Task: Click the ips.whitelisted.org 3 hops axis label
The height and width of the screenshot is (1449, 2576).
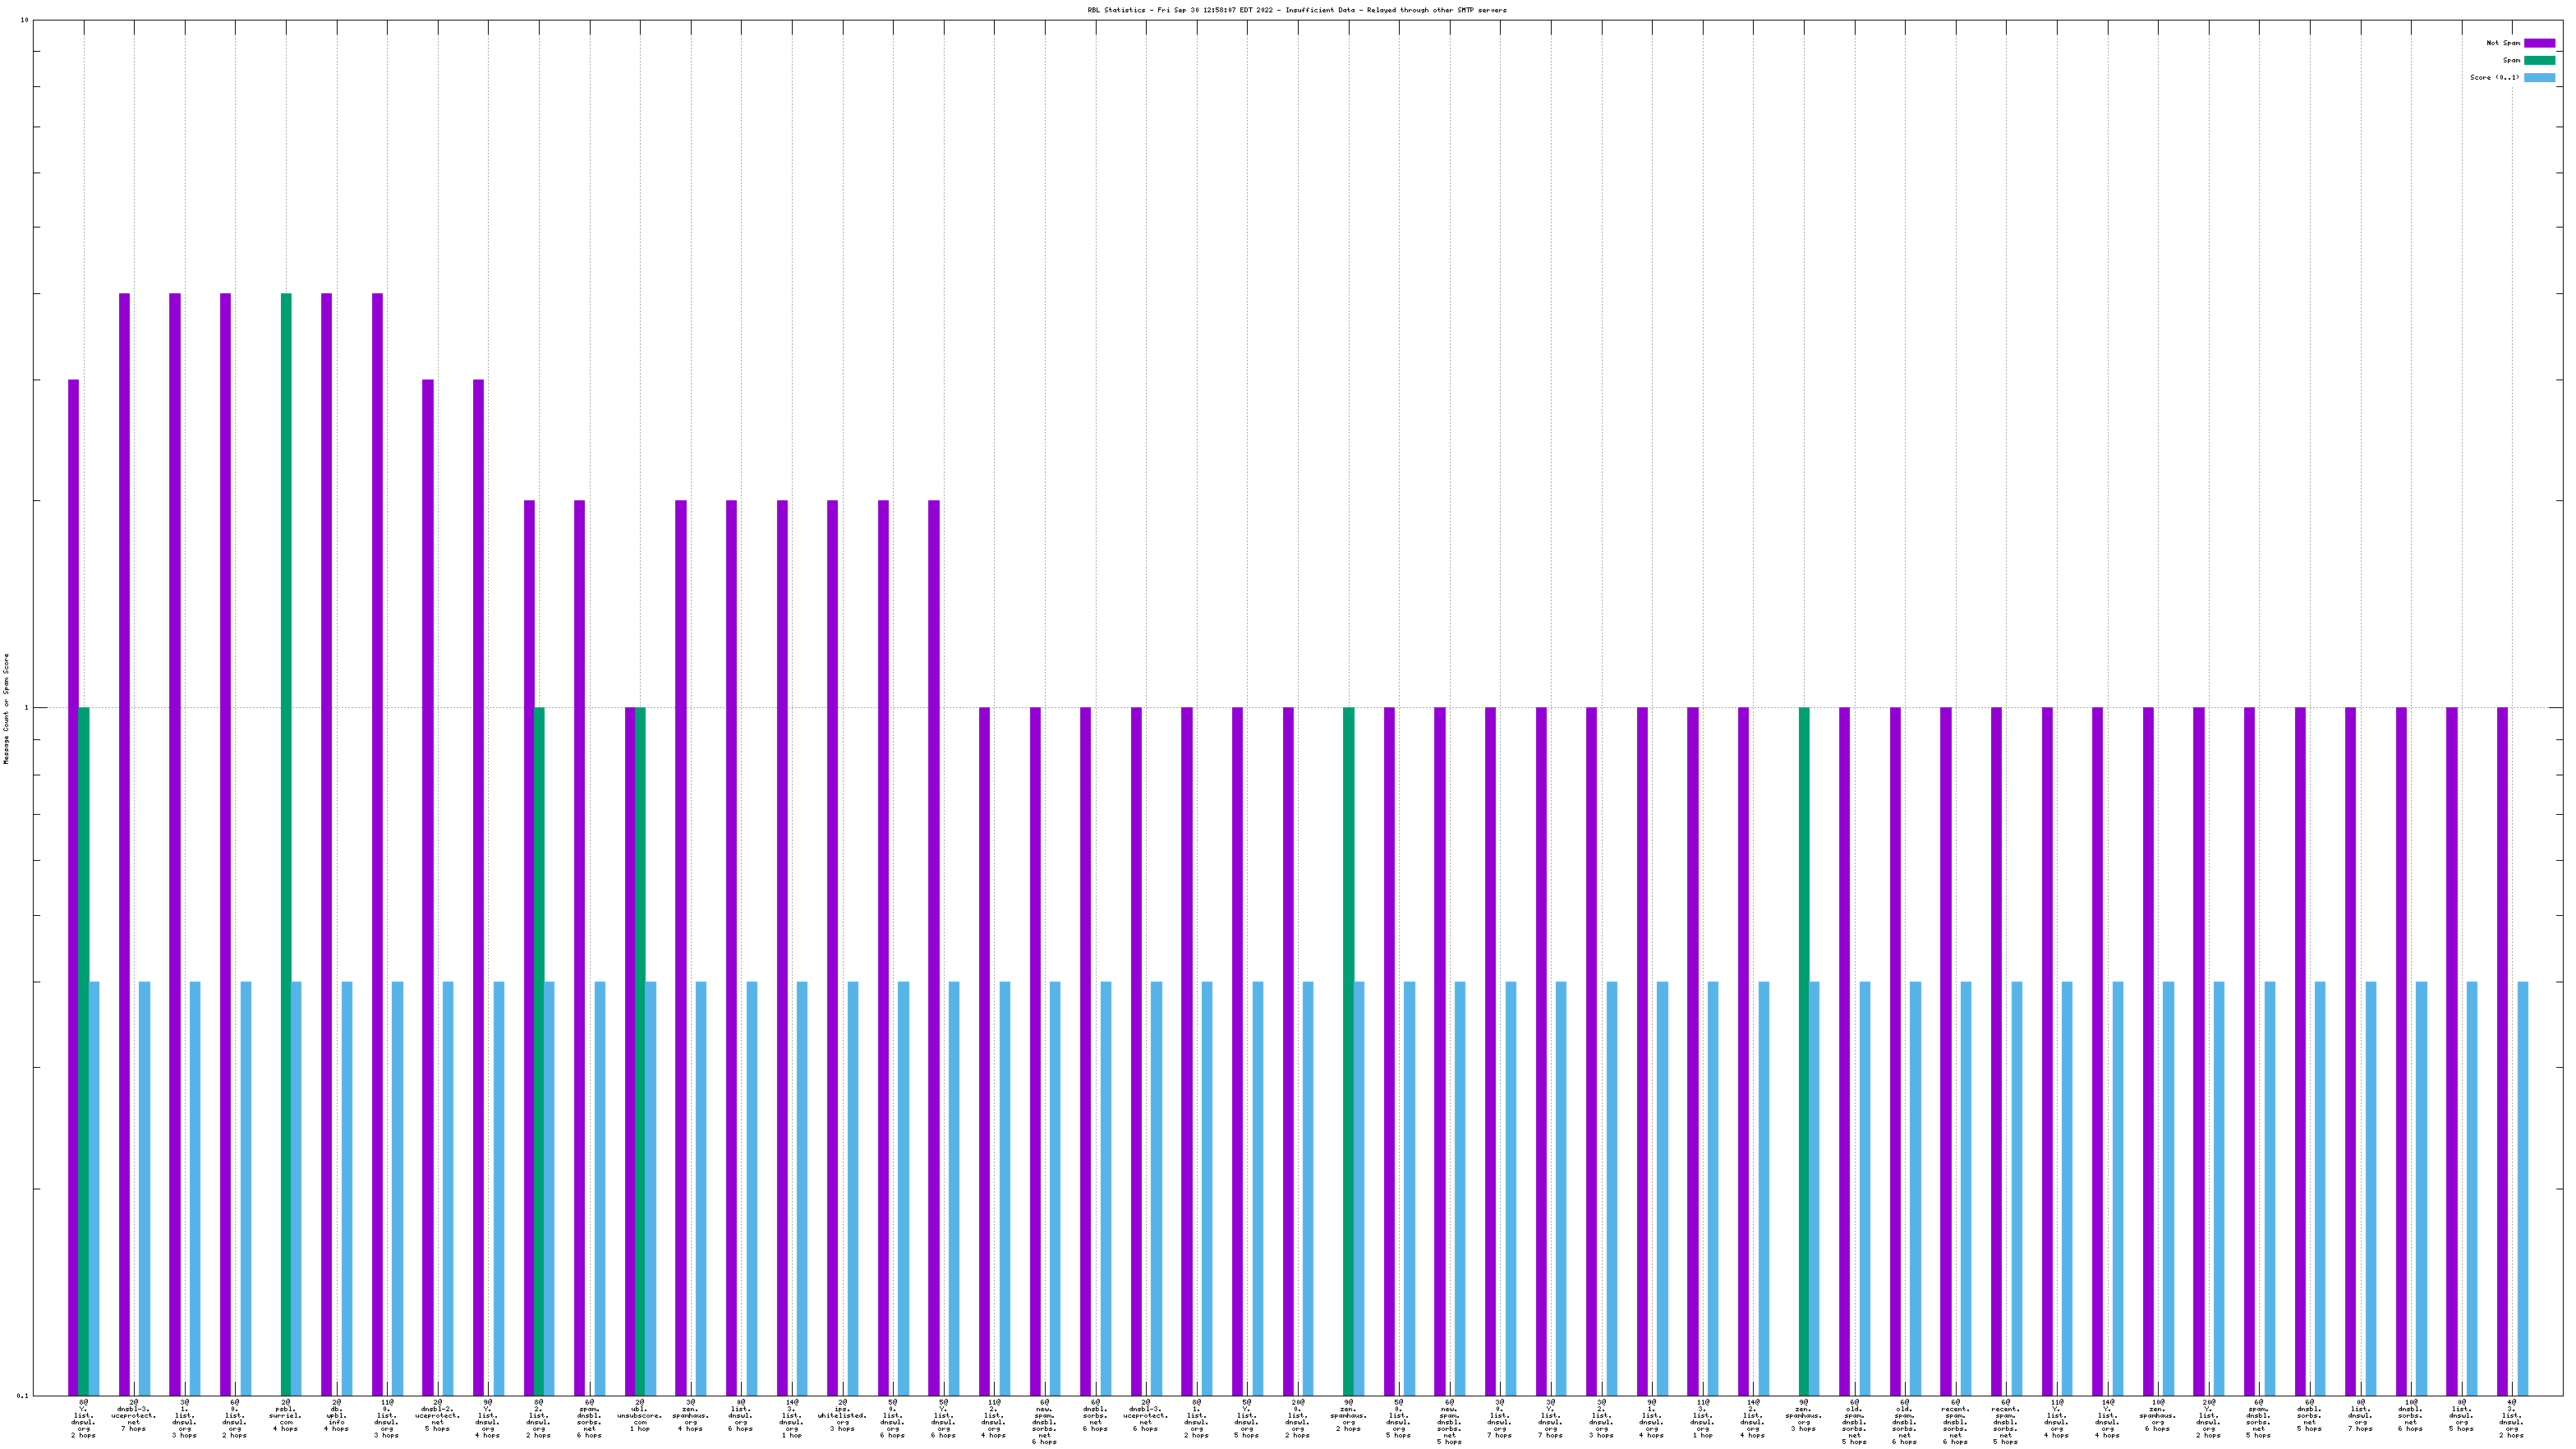Action: click(x=842, y=1418)
